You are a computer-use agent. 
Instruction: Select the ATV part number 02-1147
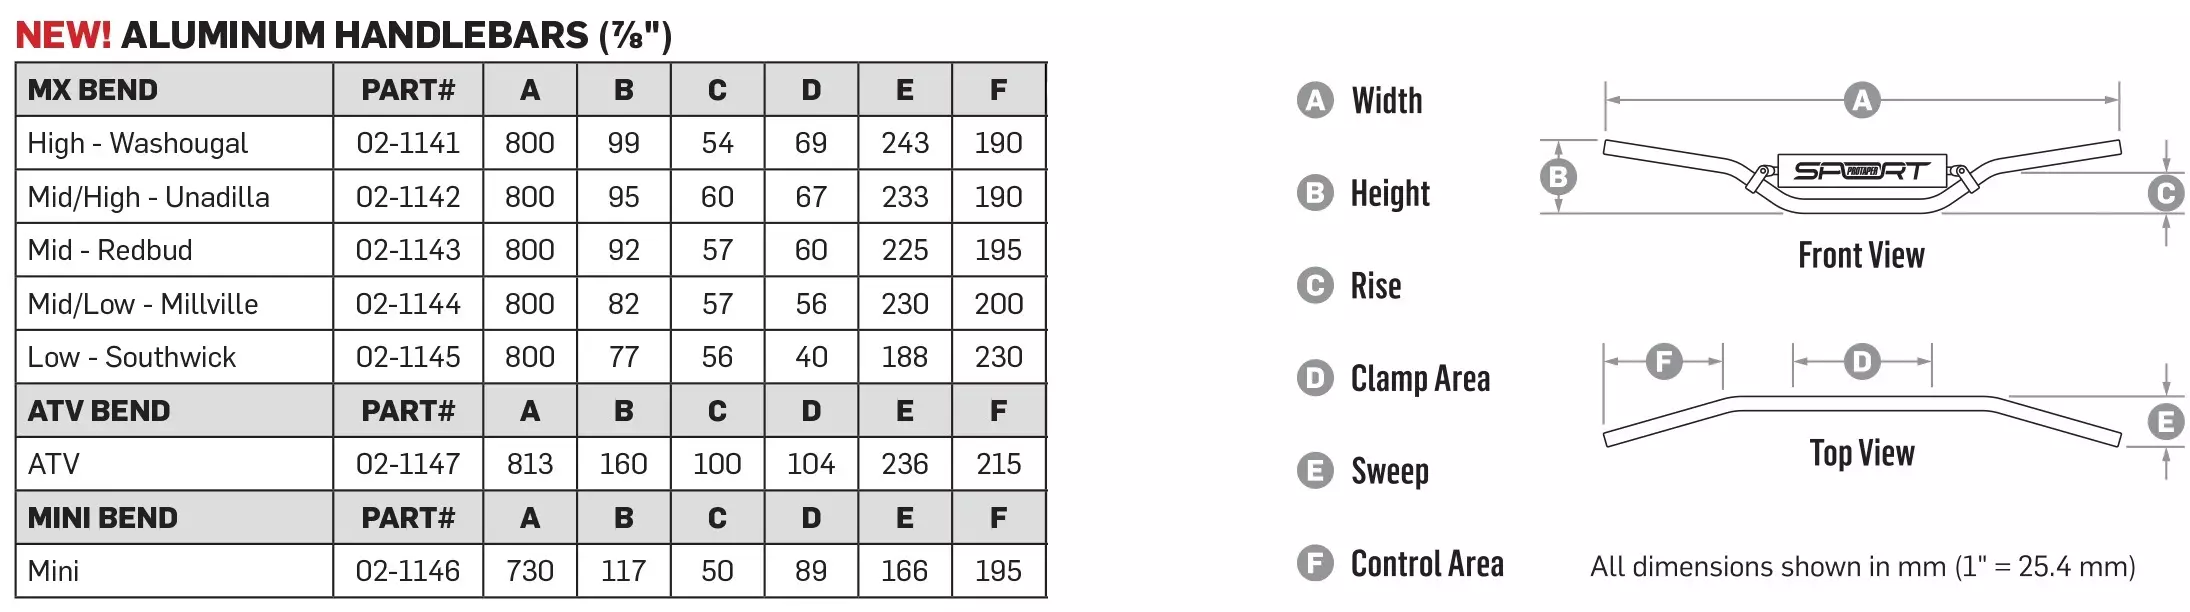408,464
